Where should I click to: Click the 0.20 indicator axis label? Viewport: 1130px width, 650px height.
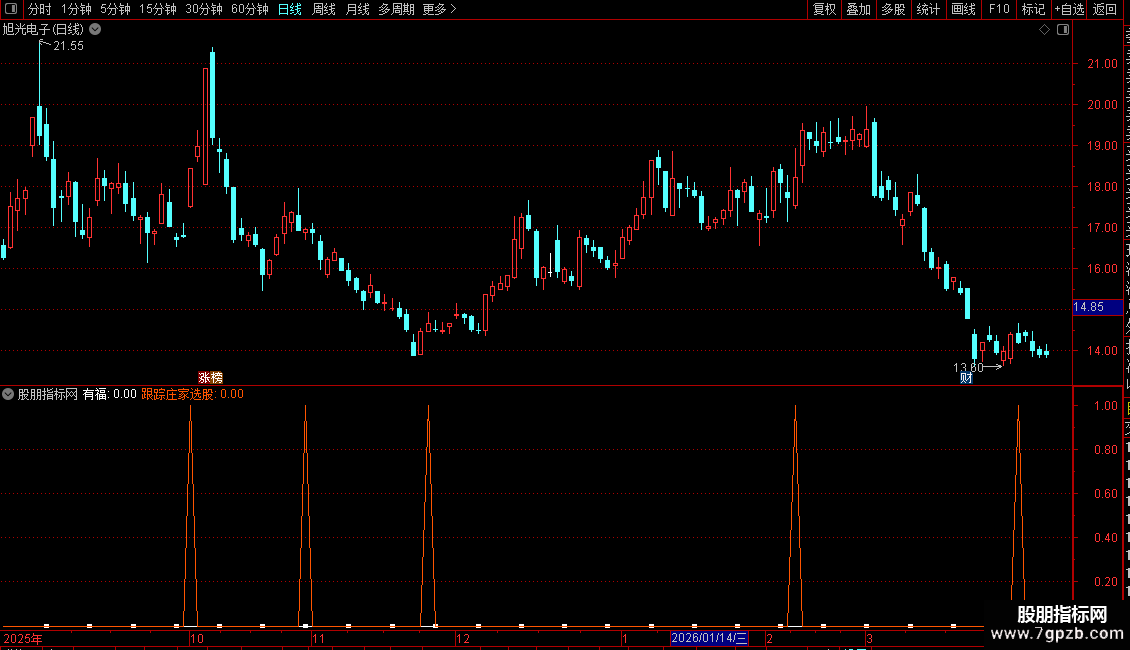[x=1106, y=582]
